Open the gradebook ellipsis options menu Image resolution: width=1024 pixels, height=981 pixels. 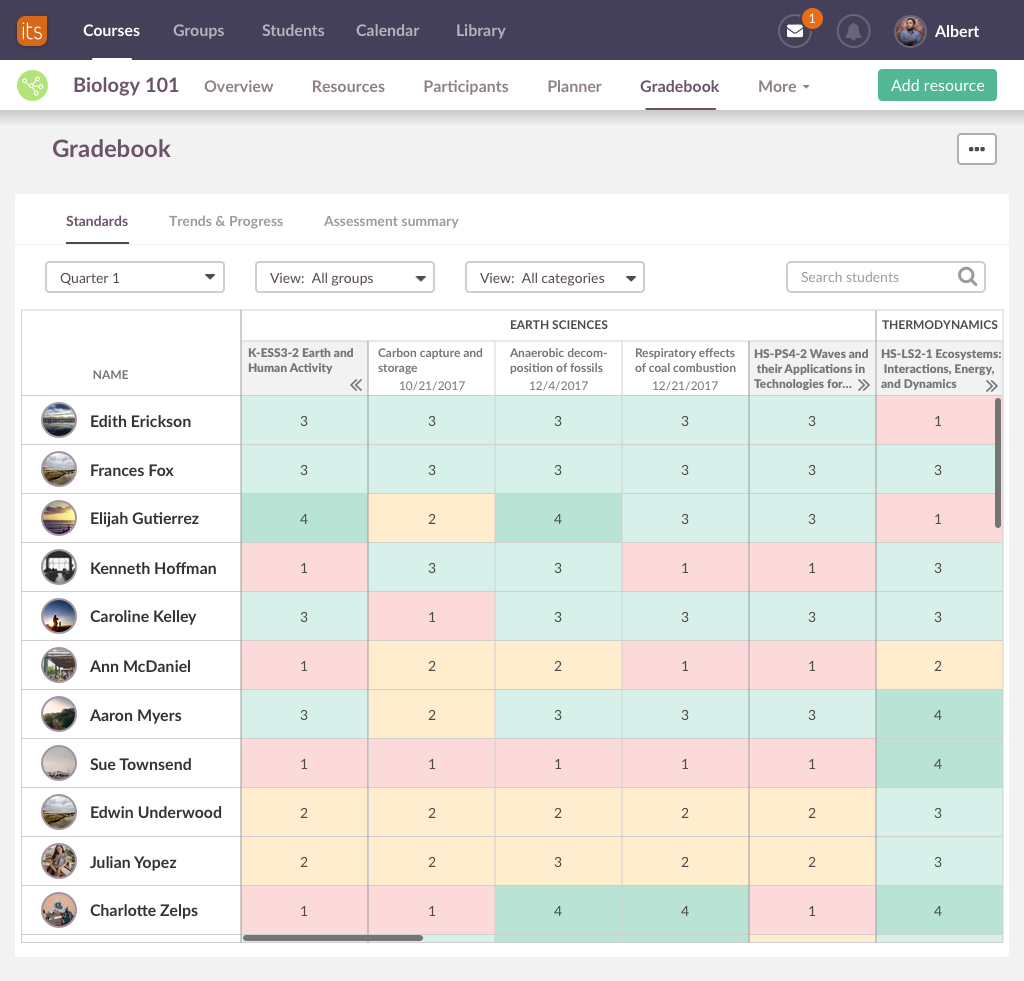[976, 148]
